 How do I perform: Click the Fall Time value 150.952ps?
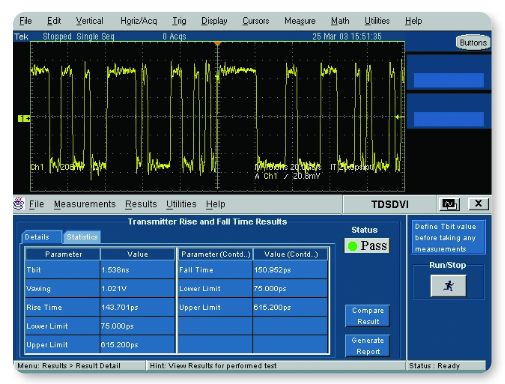(x=290, y=270)
